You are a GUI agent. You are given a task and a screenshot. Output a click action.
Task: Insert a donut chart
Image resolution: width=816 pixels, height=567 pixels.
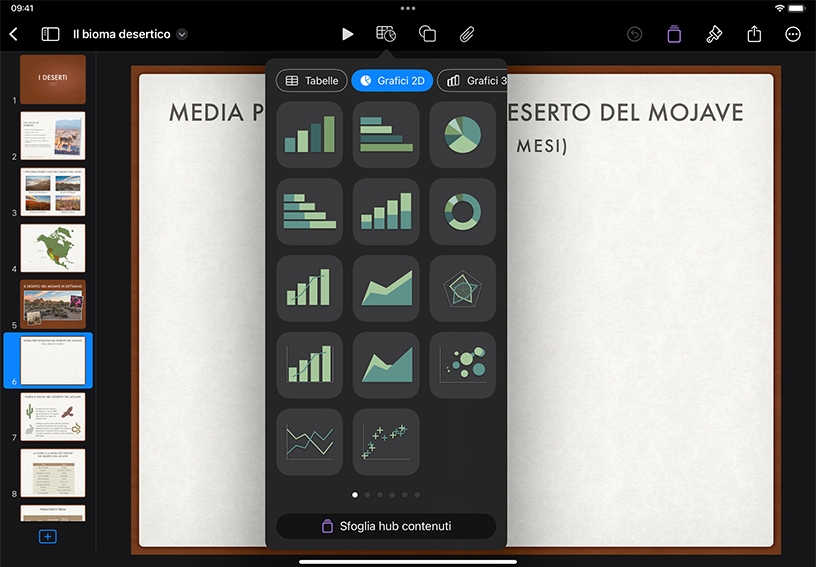coord(463,211)
